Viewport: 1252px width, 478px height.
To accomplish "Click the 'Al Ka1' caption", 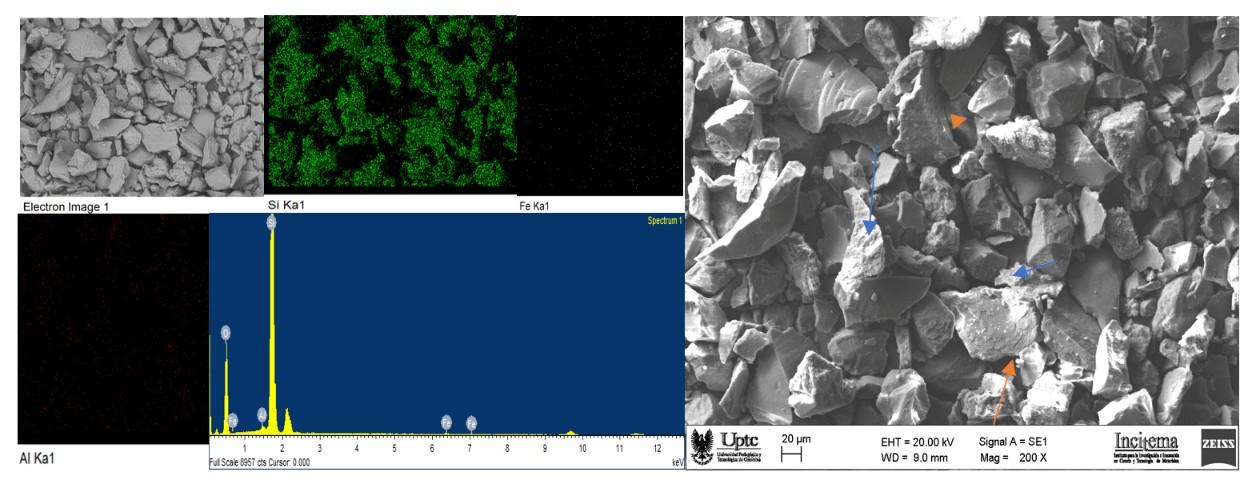I will coord(37,458).
